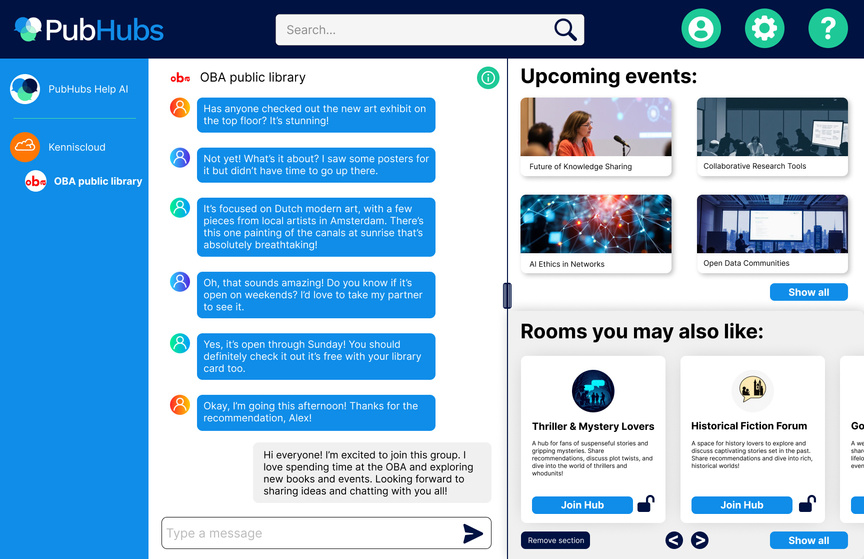Image resolution: width=864 pixels, height=559 pixels.
Task: Click the 'OBA public library' chat title
Action: [252, 77]
